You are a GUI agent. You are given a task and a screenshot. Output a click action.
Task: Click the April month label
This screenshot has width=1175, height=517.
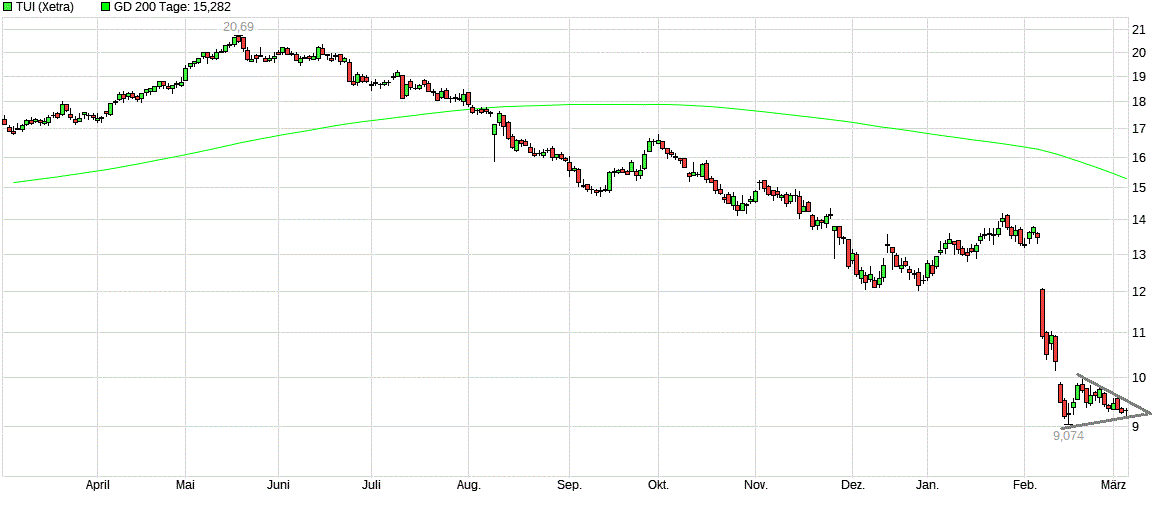(x=97, y=485)
